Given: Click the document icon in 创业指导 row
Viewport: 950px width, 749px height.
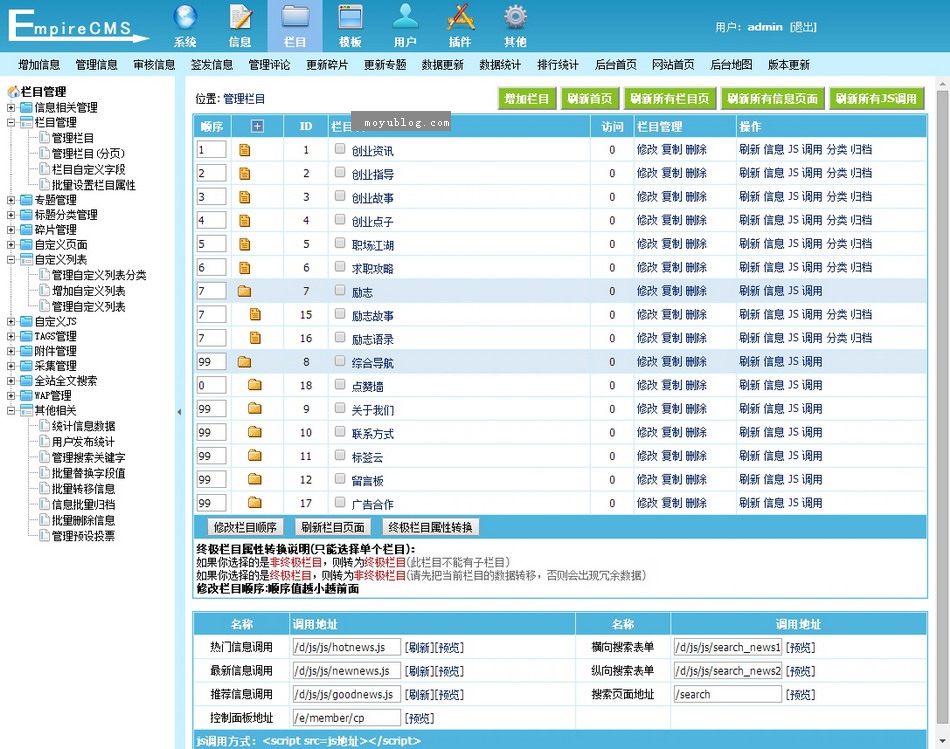Looking at the screenshot, I should [244, 173].
